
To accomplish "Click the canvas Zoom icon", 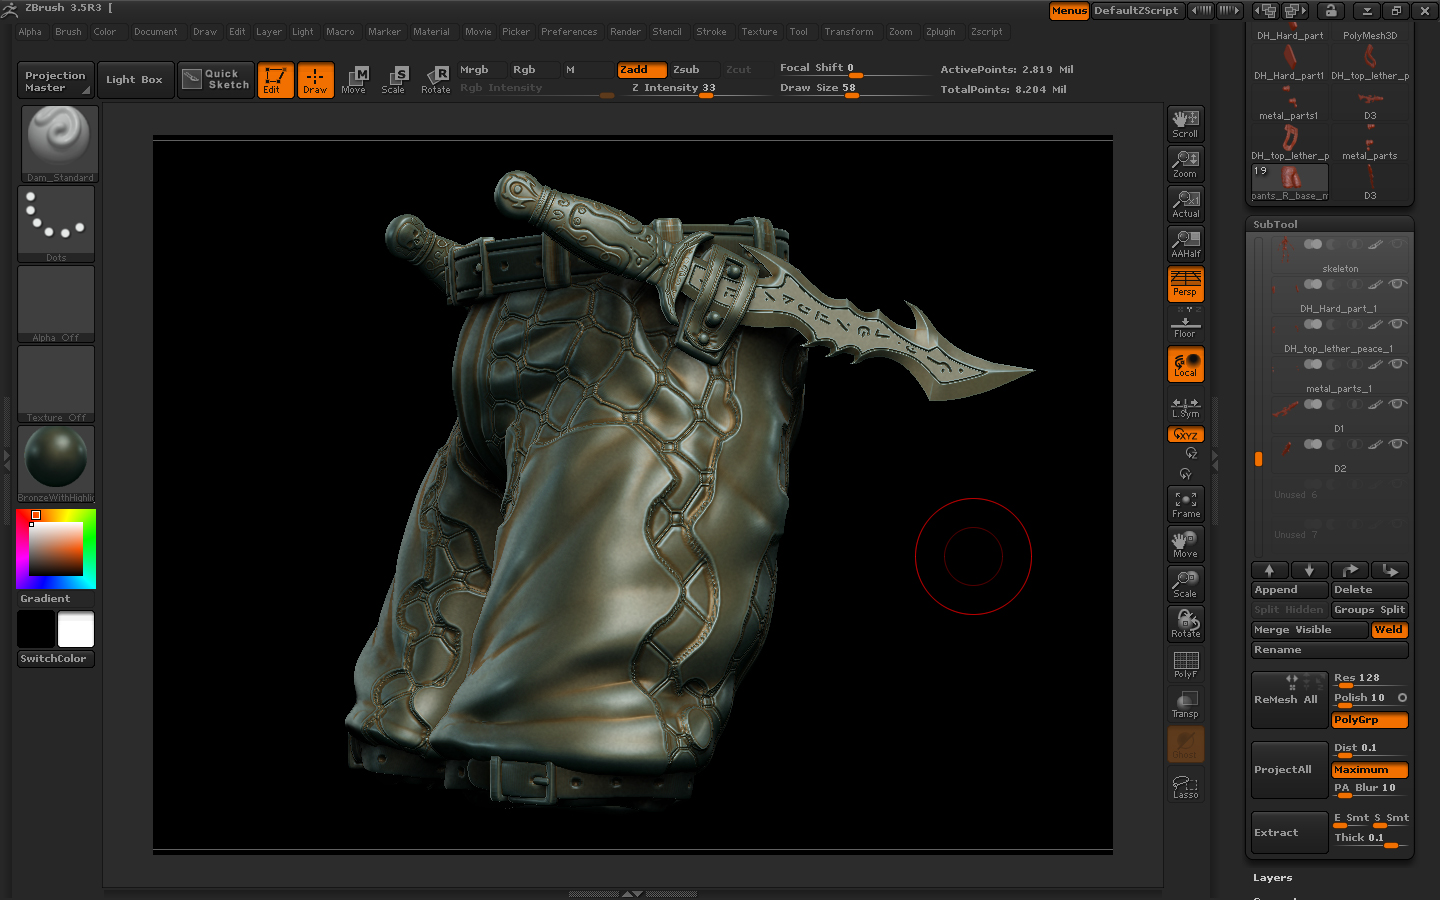I will coord(1185,164).
